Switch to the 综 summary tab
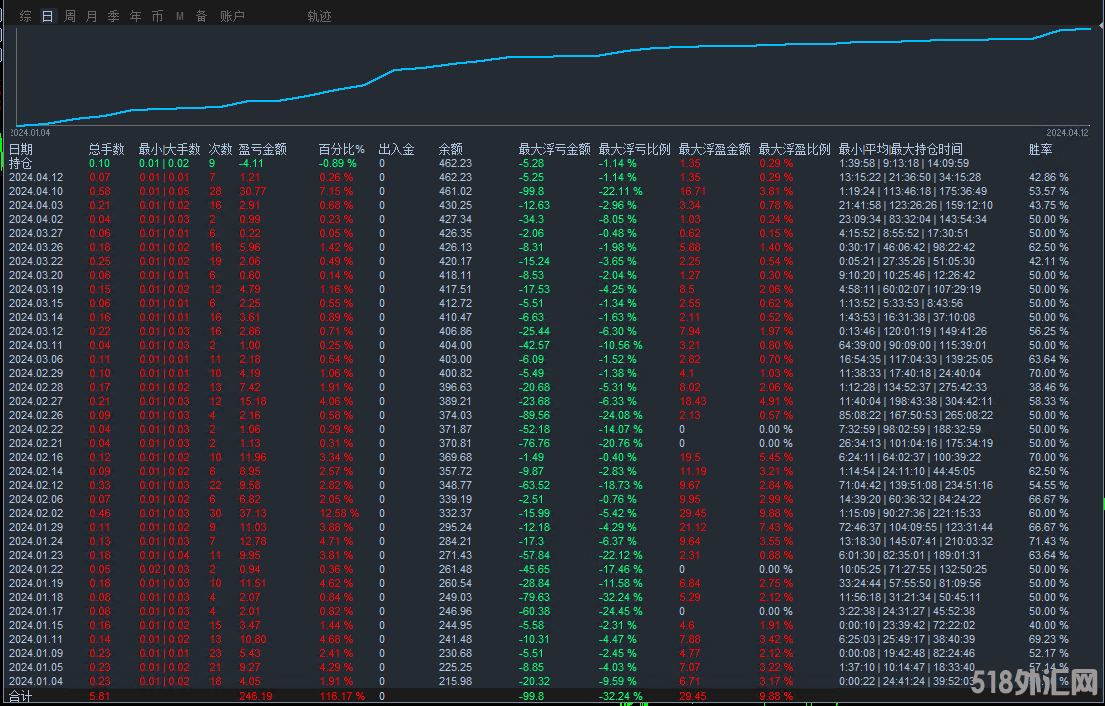 26,16
